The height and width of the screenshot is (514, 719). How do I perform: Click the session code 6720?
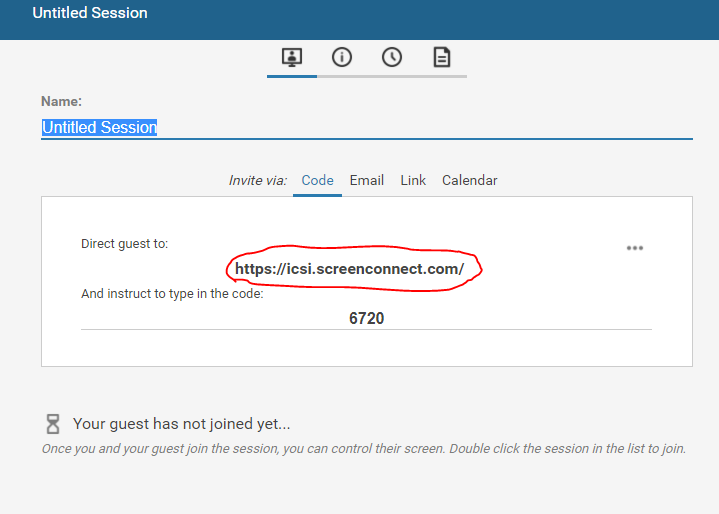[x=366, y=318]
